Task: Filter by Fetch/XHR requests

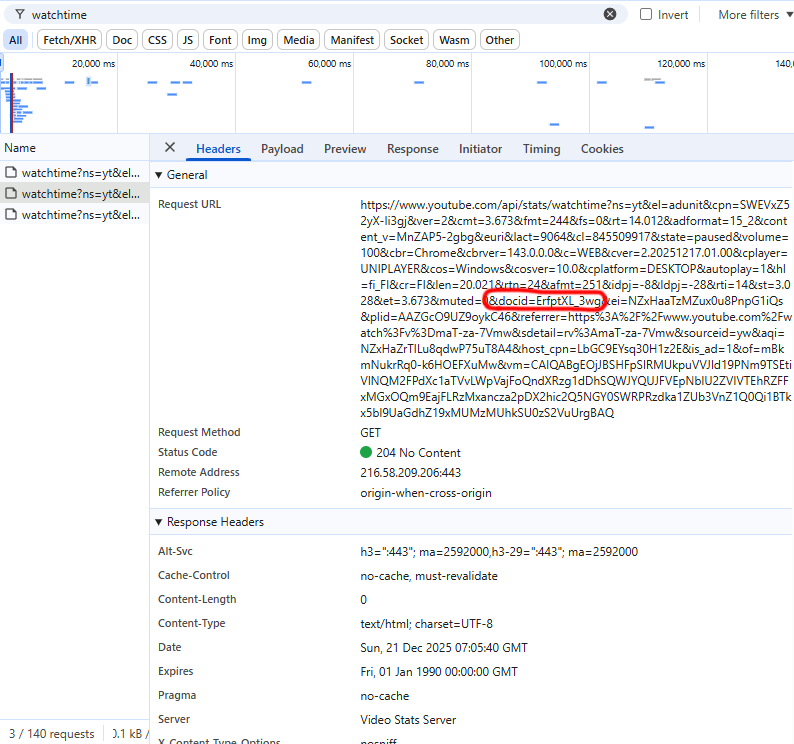Action: coord(69,40)
